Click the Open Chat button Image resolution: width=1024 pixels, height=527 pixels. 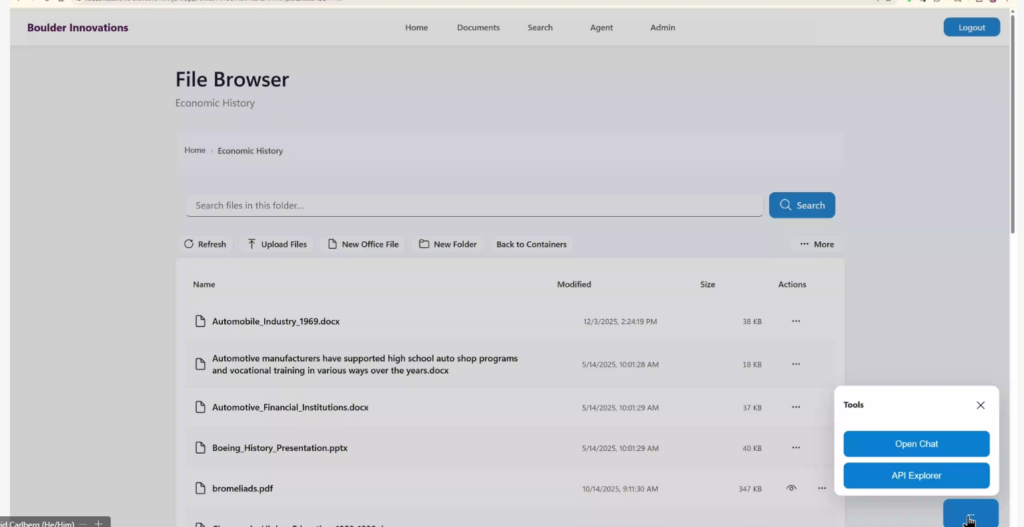(x=916, y=444)
